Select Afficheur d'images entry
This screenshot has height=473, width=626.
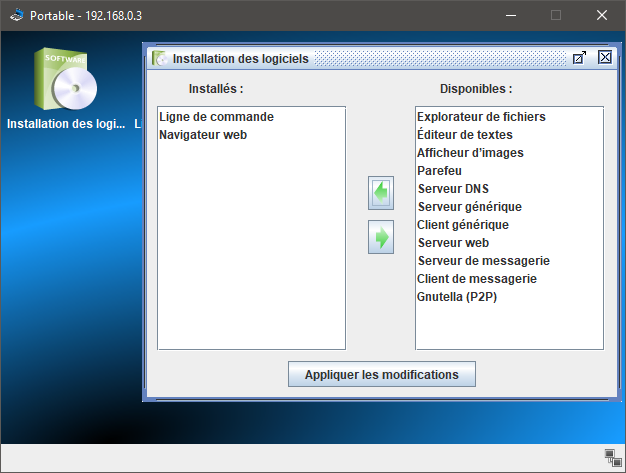(x=470, y=153)
